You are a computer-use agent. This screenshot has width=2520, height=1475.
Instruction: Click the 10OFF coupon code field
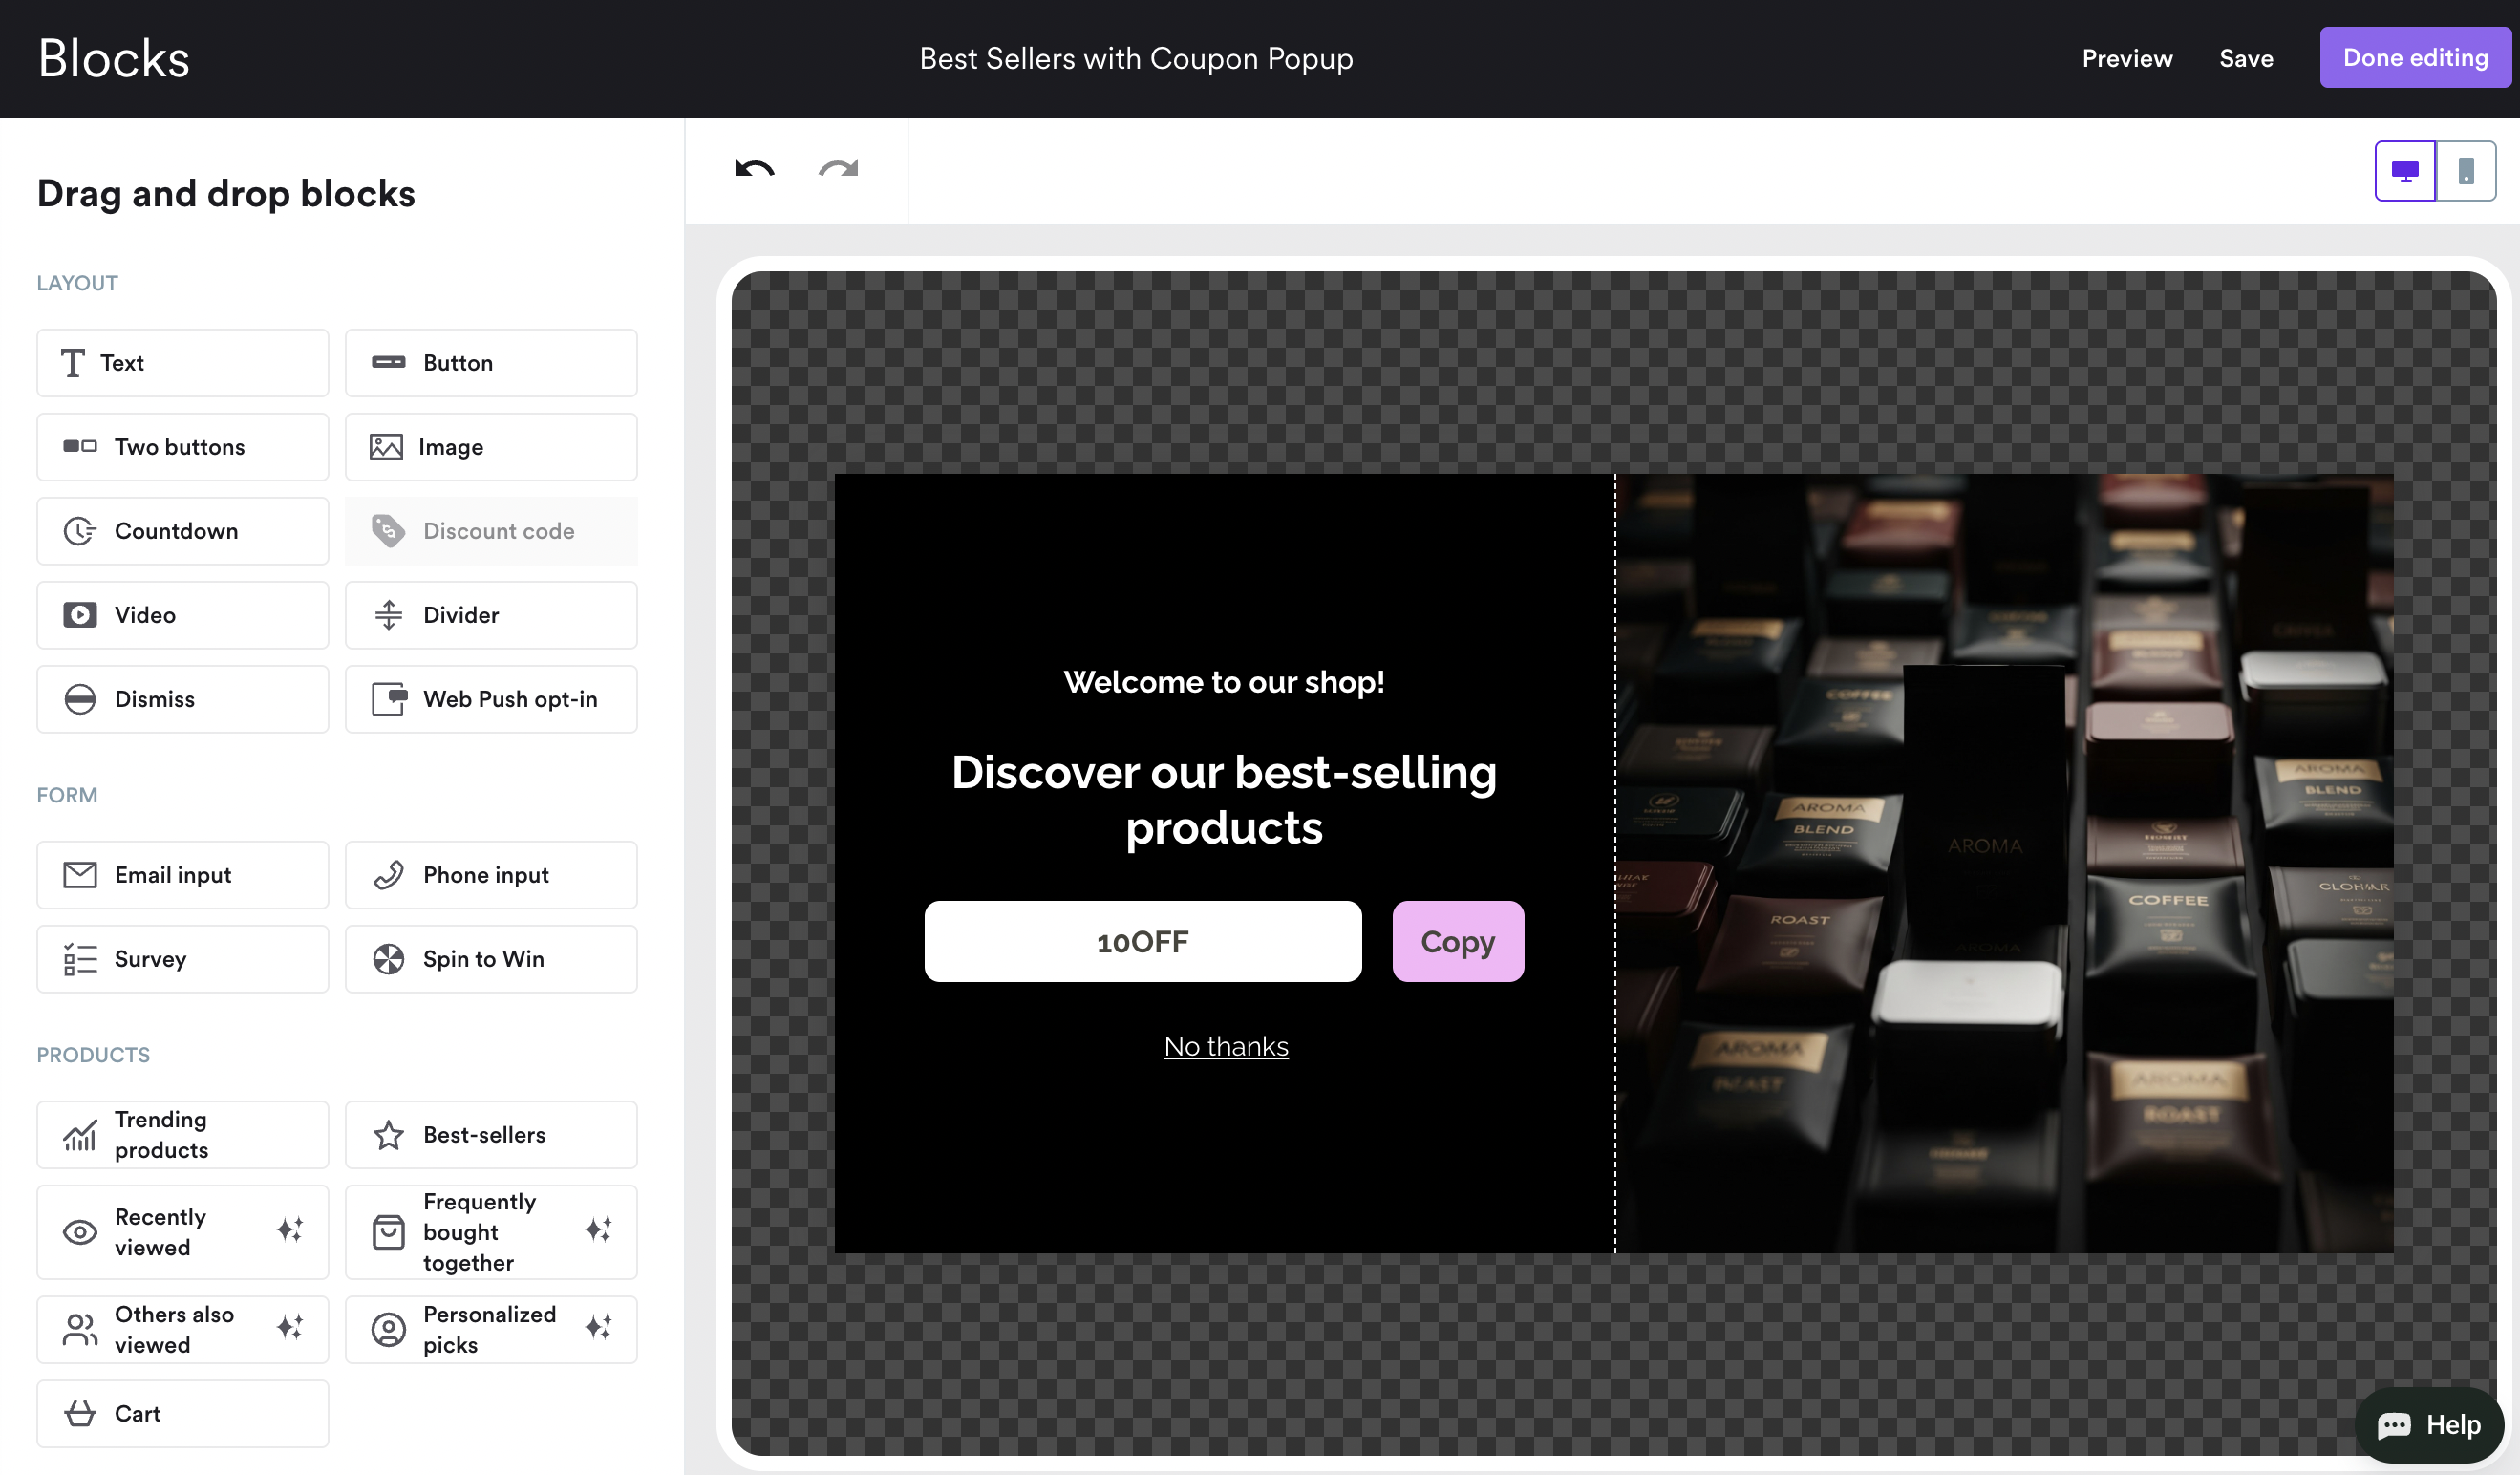pos(1142,941)
